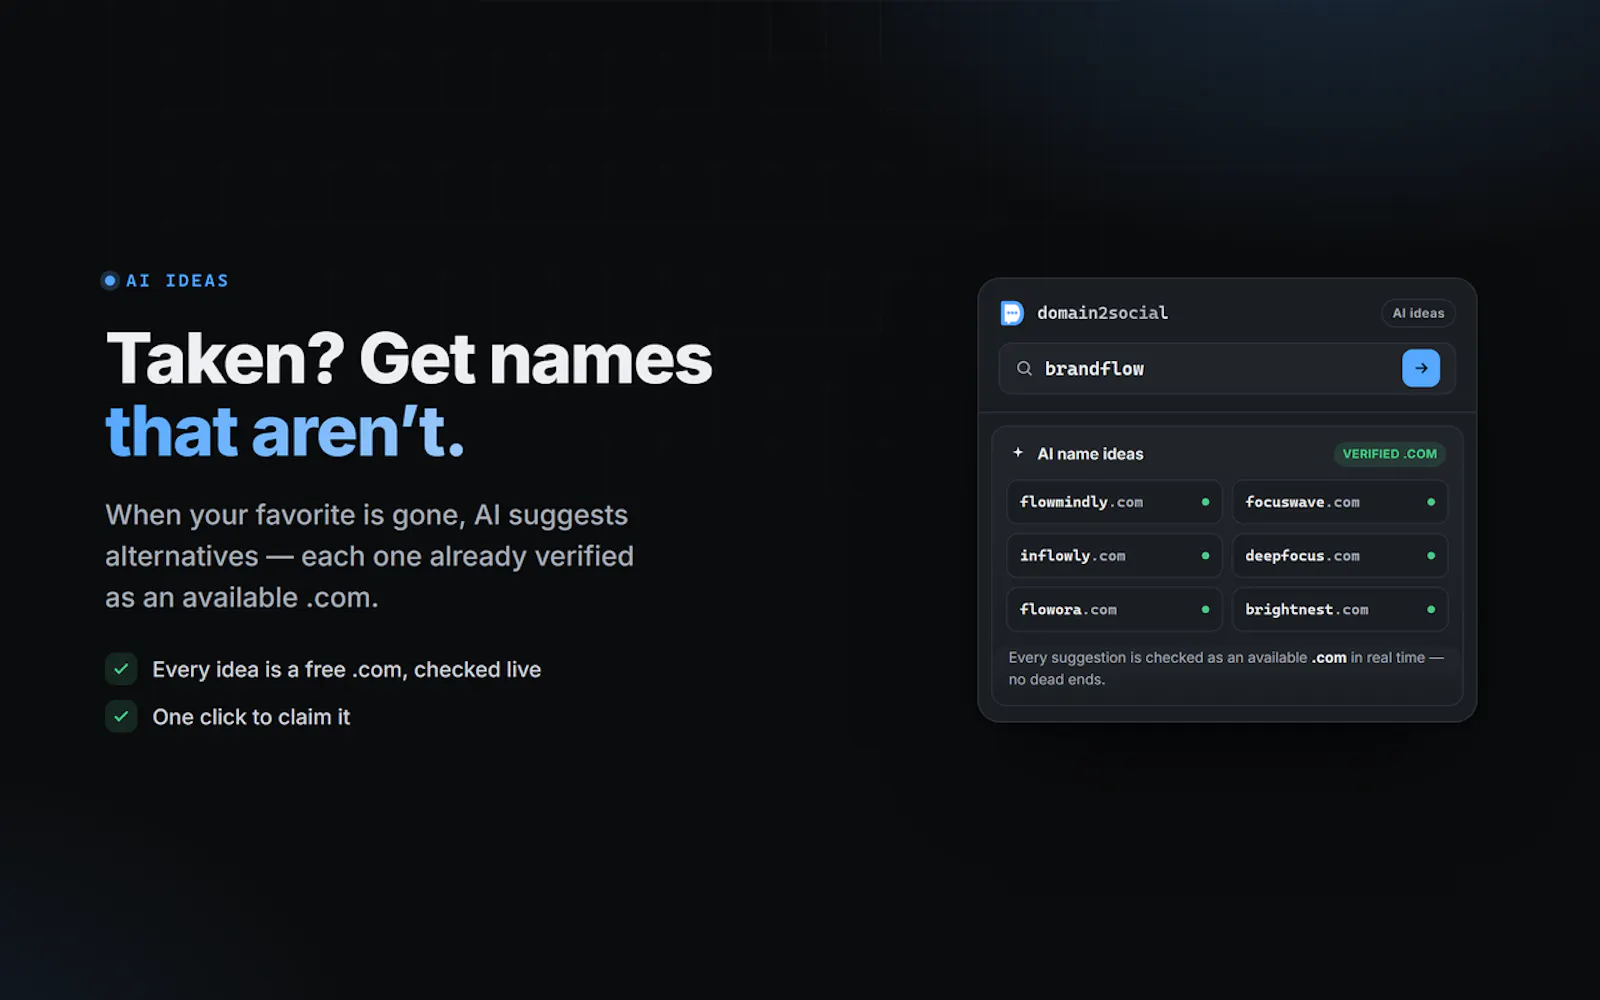
Task: Click the 'One click to claim it' text
Action: tap(251, 717)
